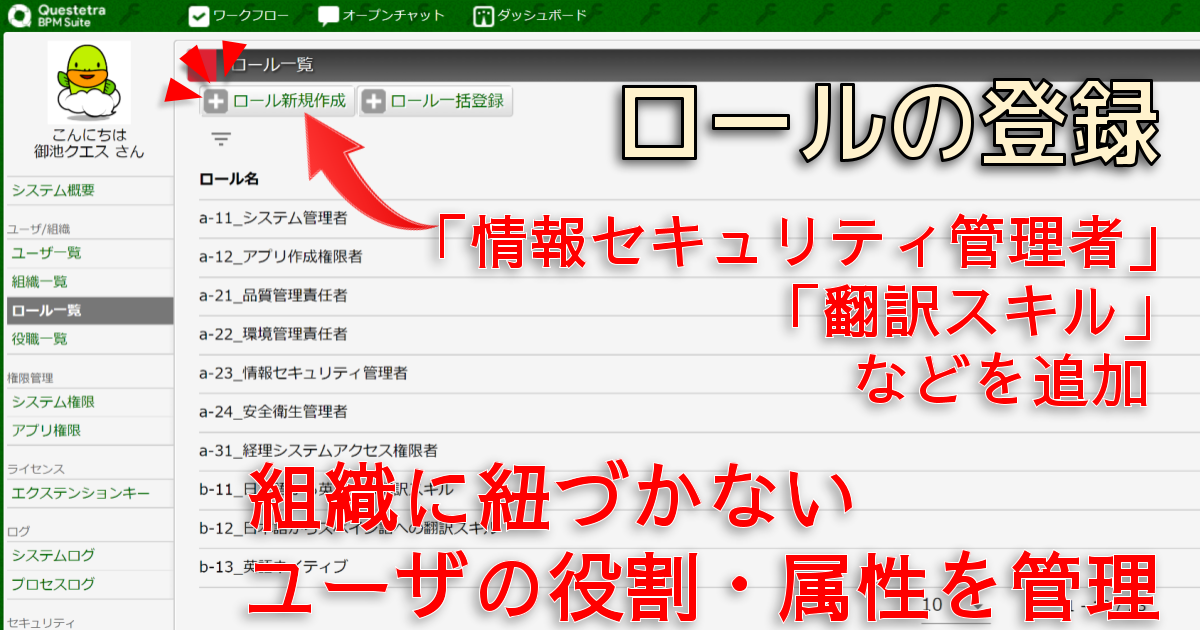Open システム権限 settings

pyautogui.click(x=54, y=402)
